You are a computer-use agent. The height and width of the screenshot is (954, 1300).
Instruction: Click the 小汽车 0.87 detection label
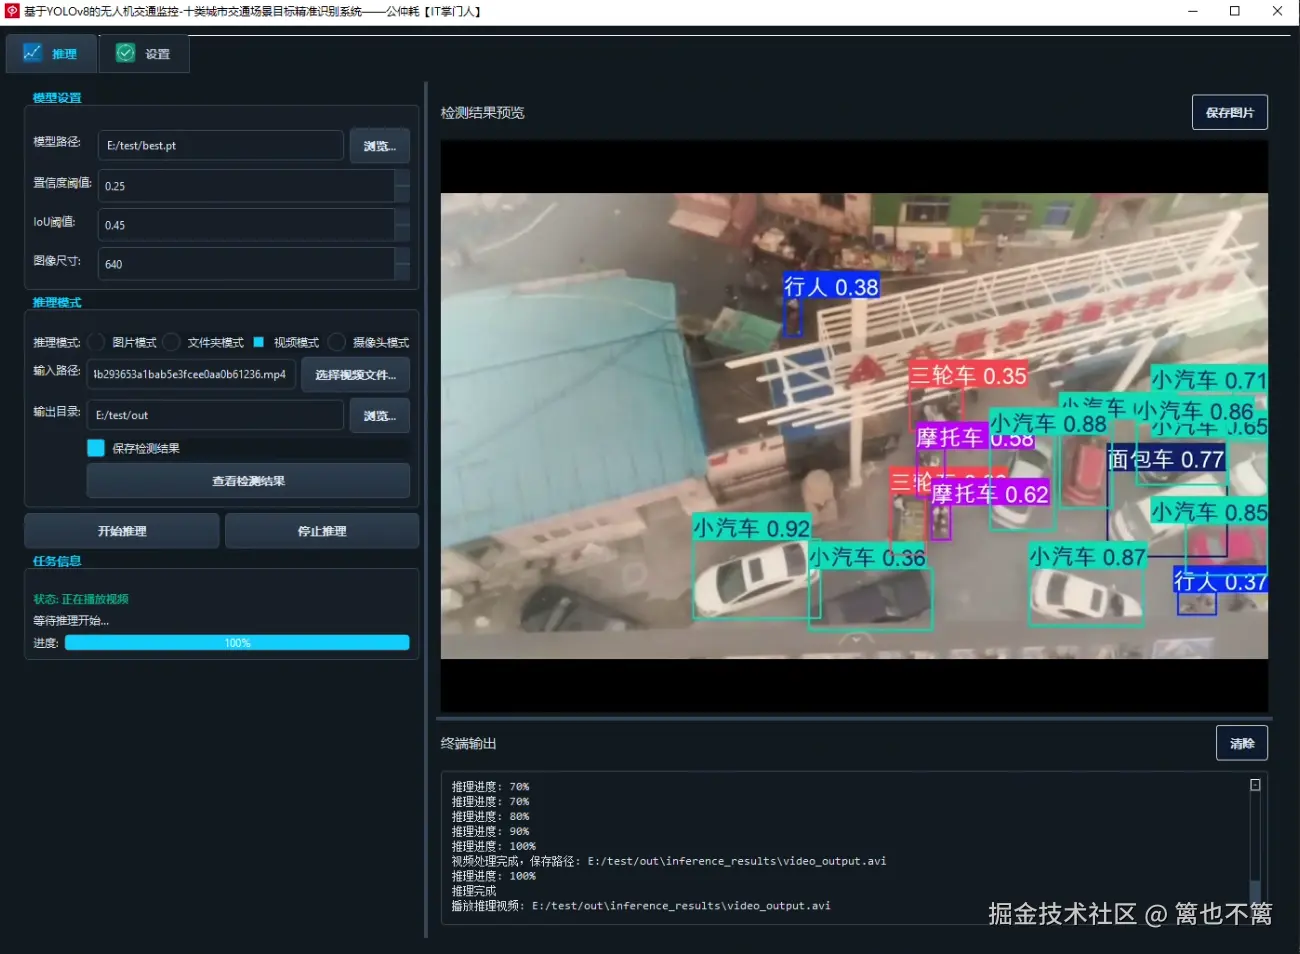(1088, 557)
